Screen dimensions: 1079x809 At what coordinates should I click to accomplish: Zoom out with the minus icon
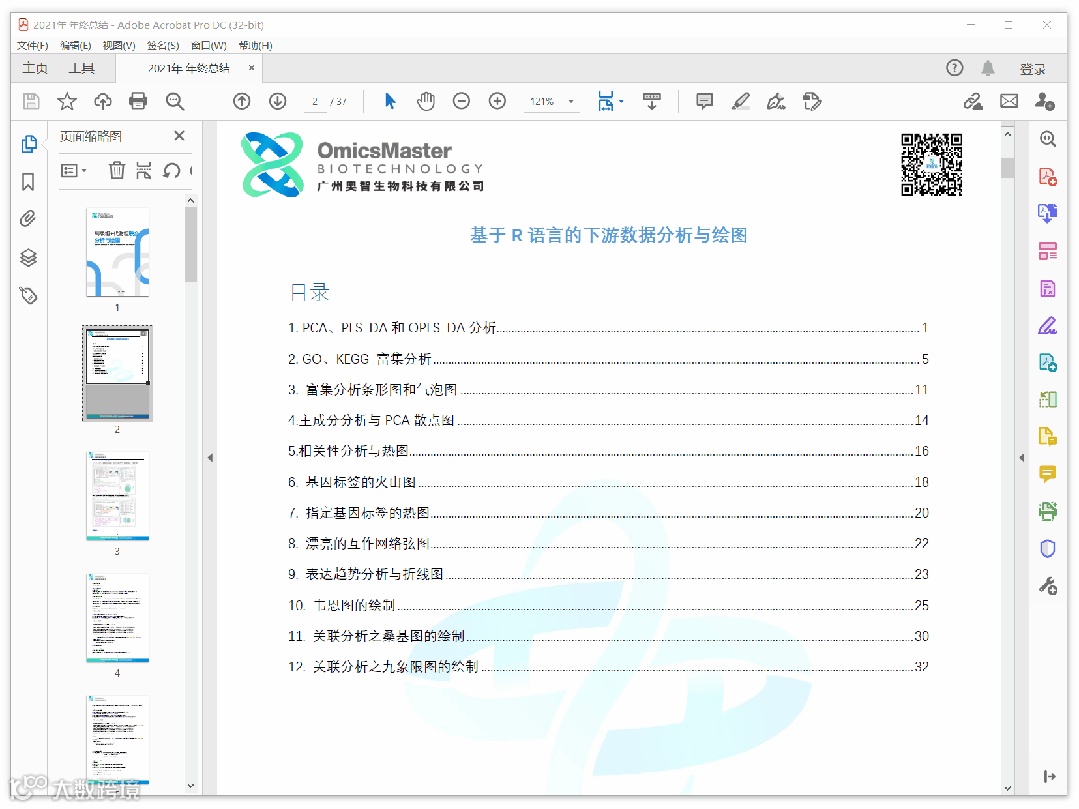click(x=461, y=102)
